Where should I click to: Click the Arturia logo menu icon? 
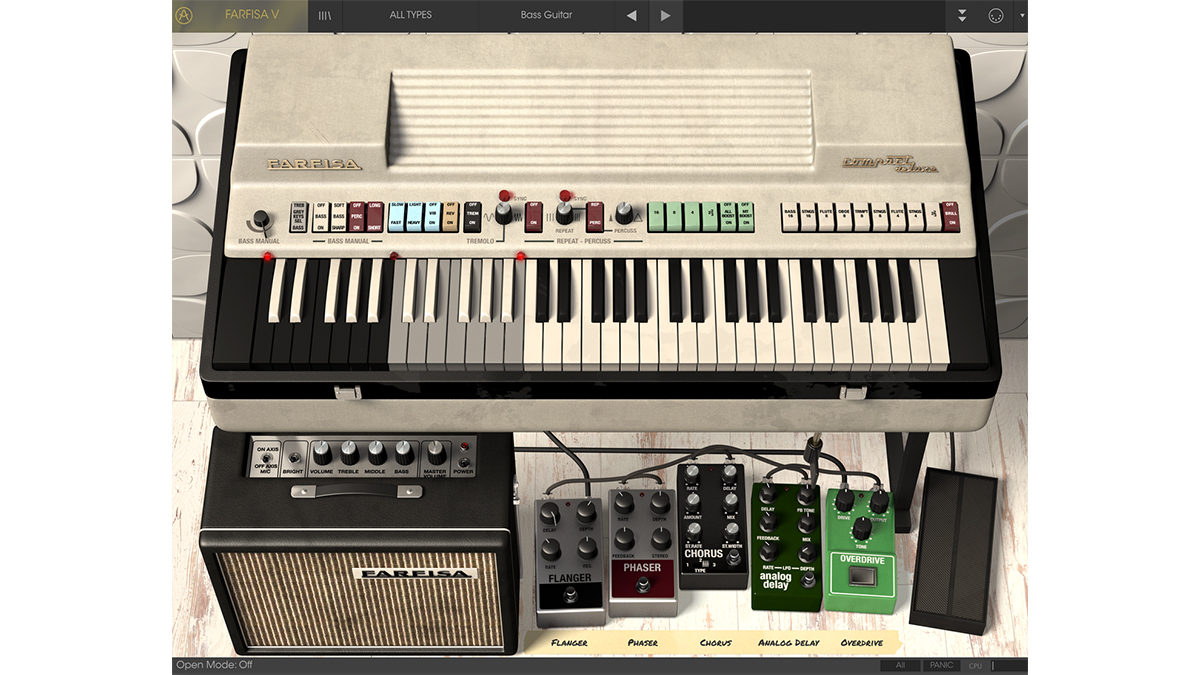[185, 15]
